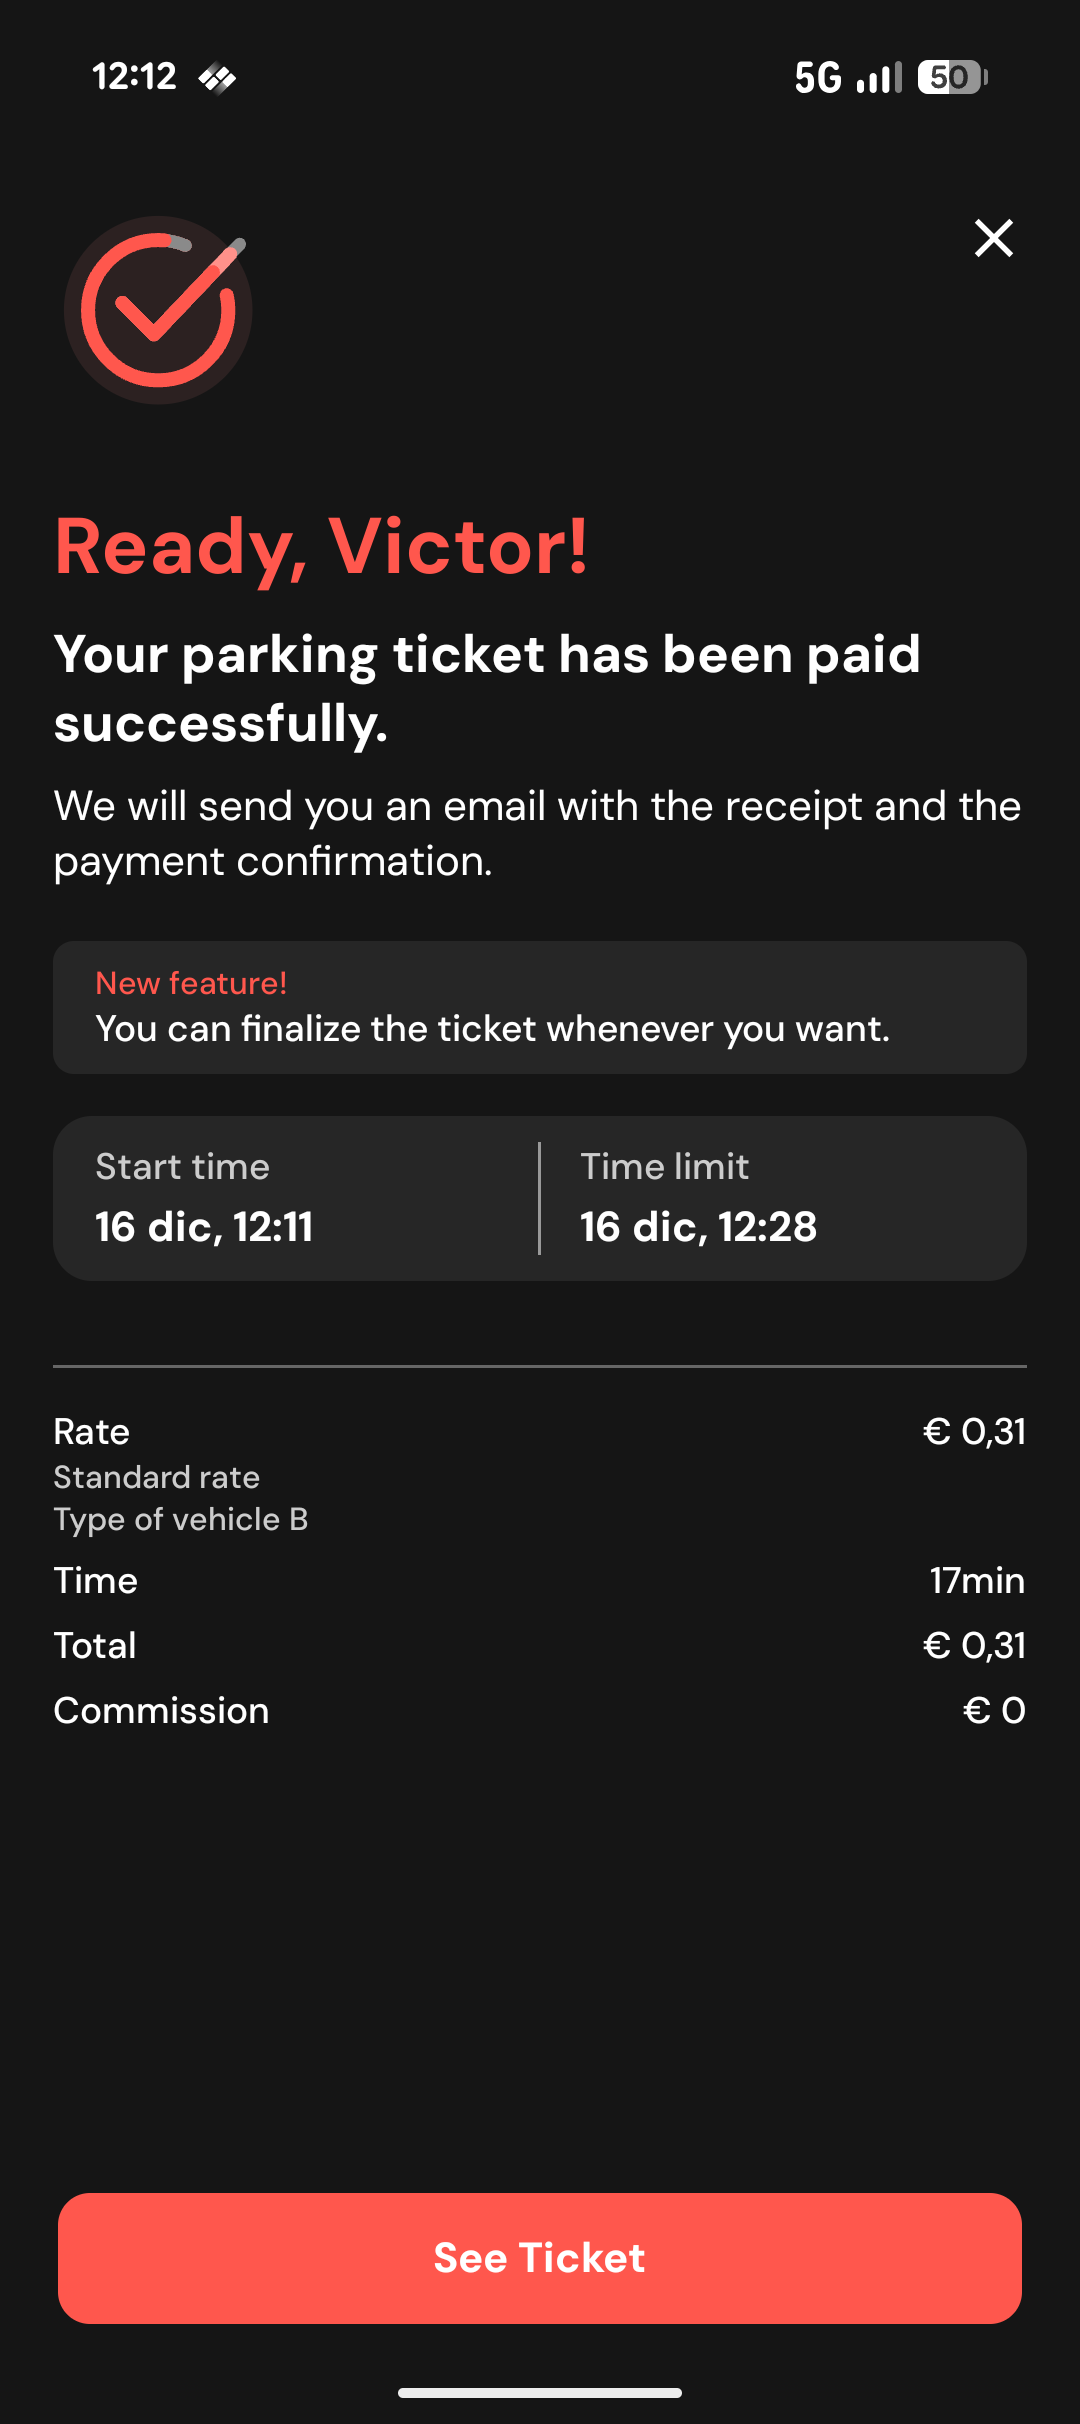The height and width of the screenshot is (2424, 1080).
Task: Tap the New feature banner
Action: point(540,1007)
